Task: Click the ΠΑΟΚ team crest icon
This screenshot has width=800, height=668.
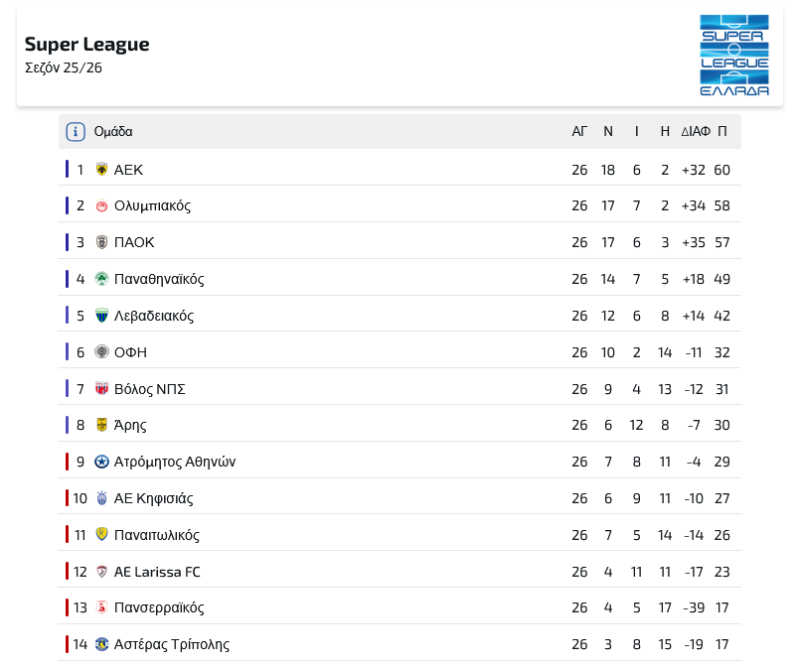Action: point(101,242)
